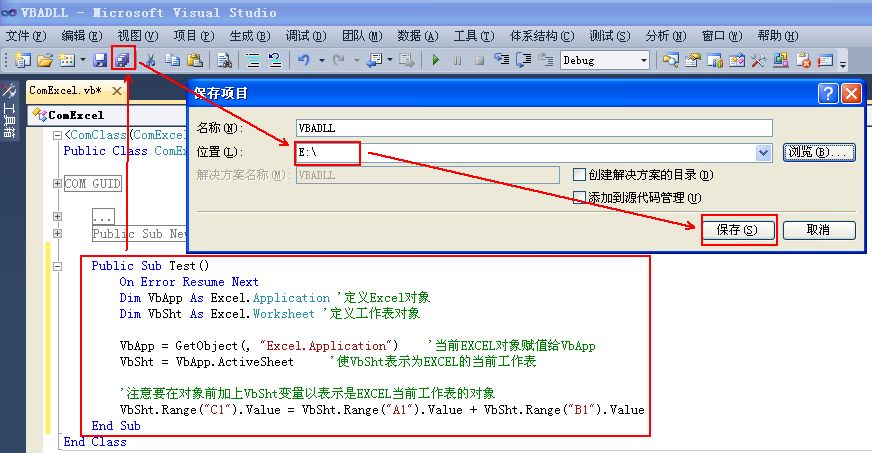This screenshot has width=872, height=453.
Task: Click the Step Into debug icon
Action: click(502, 59)
